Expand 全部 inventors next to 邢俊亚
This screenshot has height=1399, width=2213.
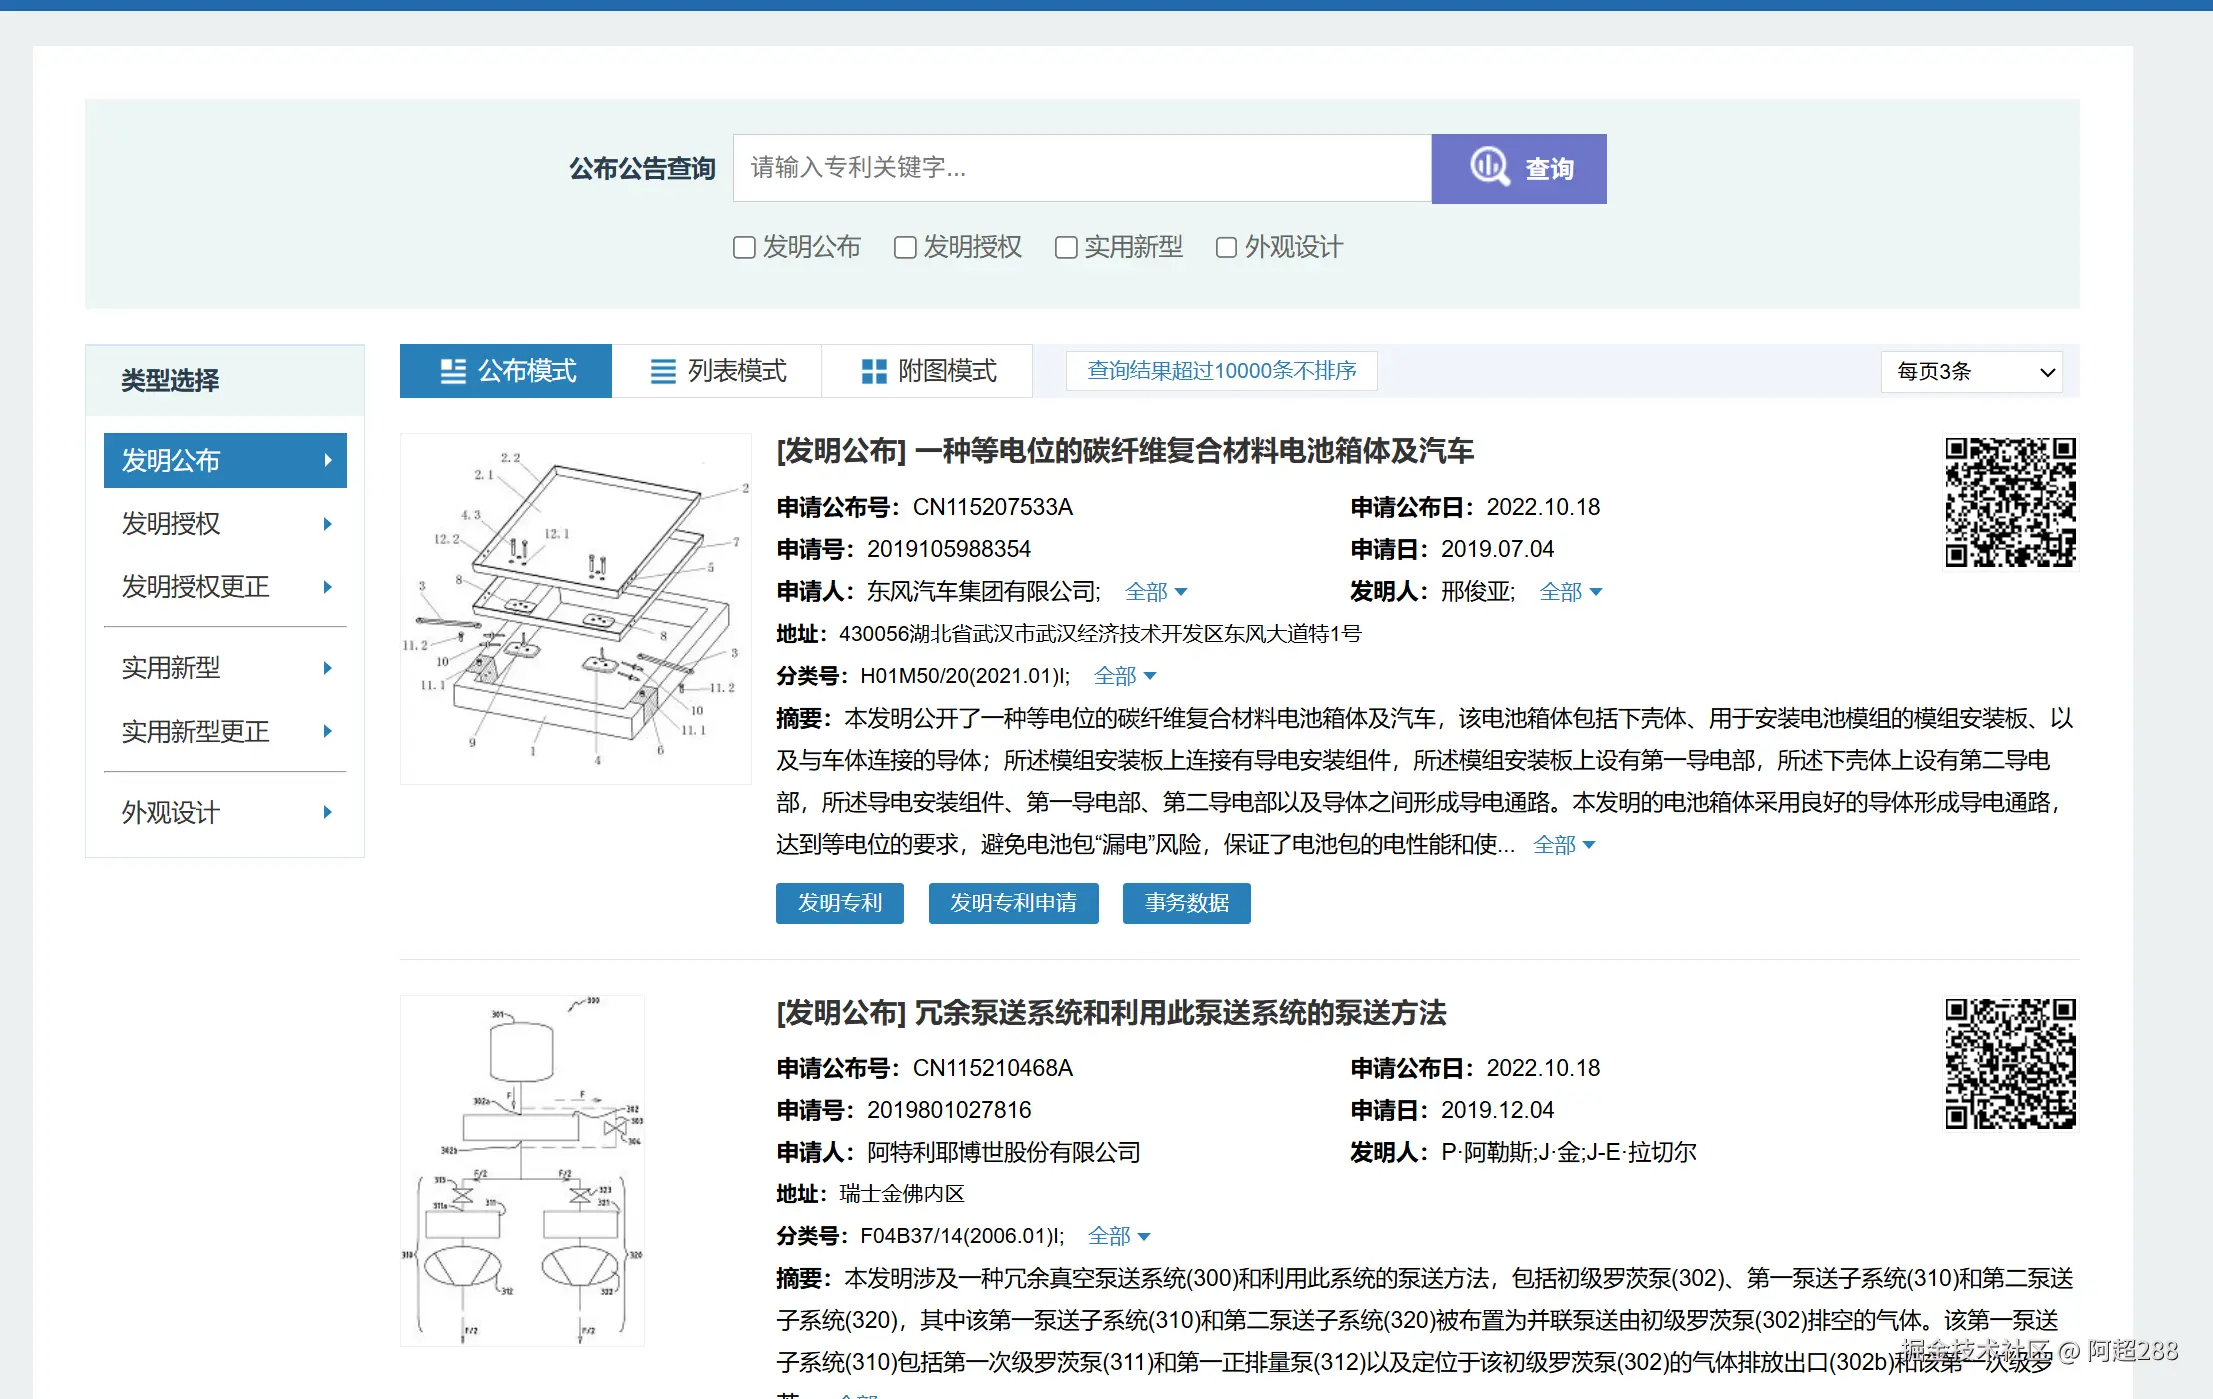1570,592
